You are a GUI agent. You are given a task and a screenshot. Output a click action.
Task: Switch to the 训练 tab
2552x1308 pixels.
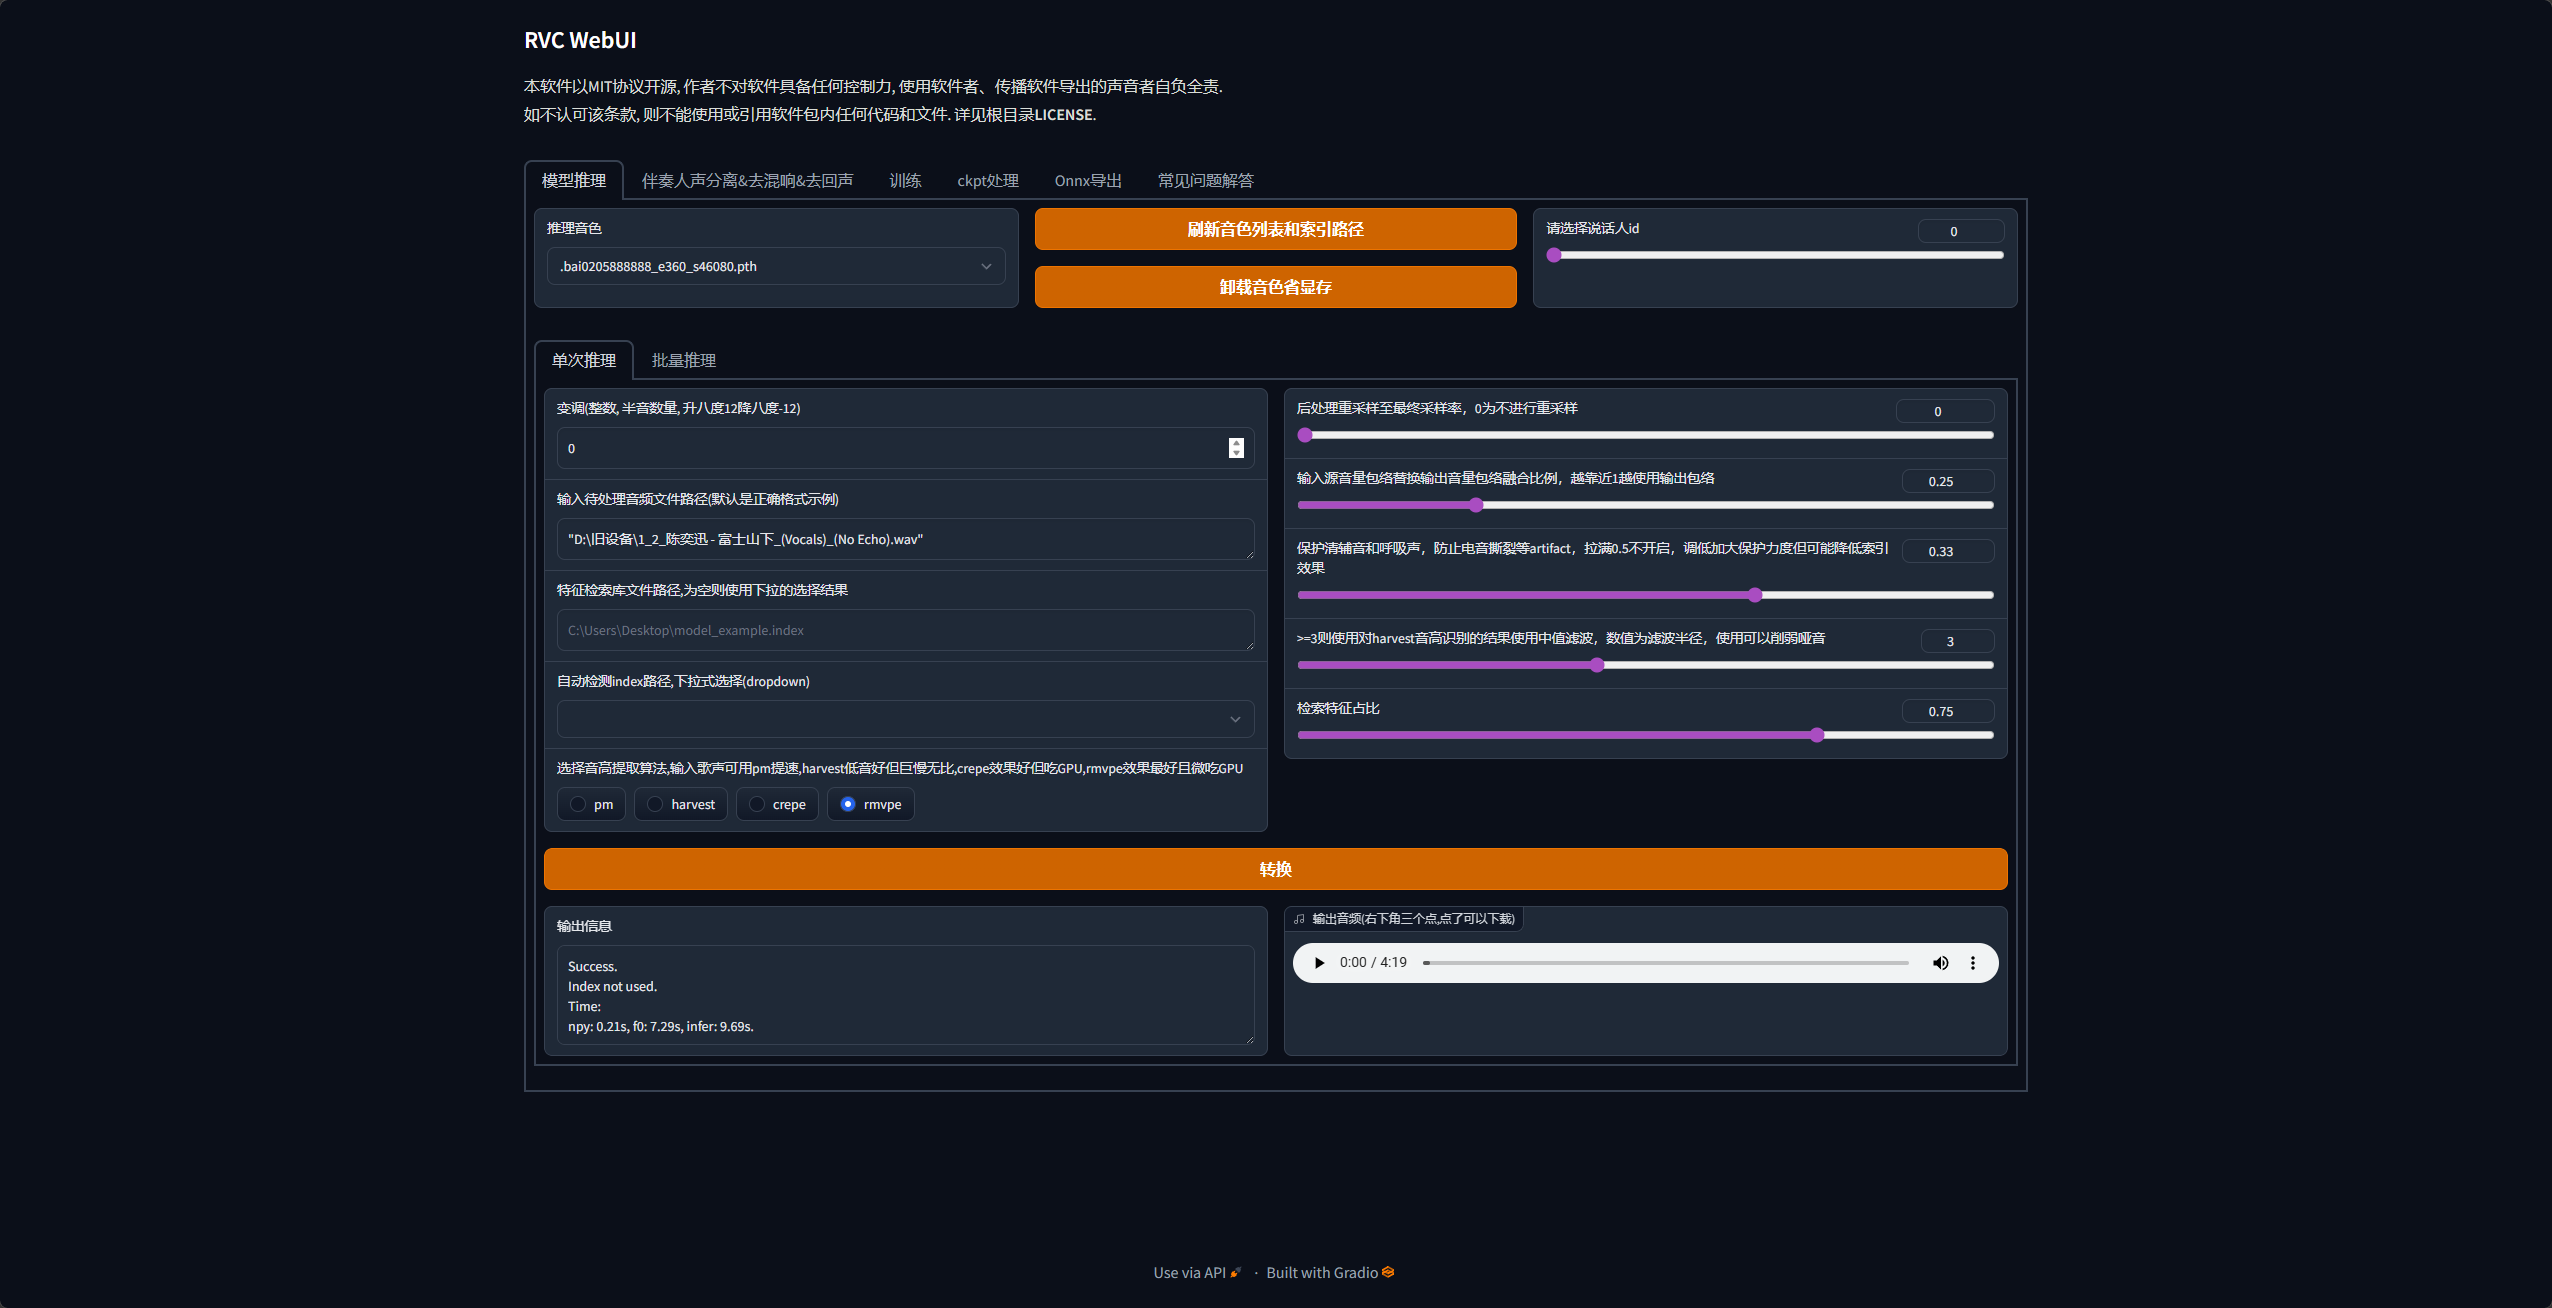tap(904, 181)
